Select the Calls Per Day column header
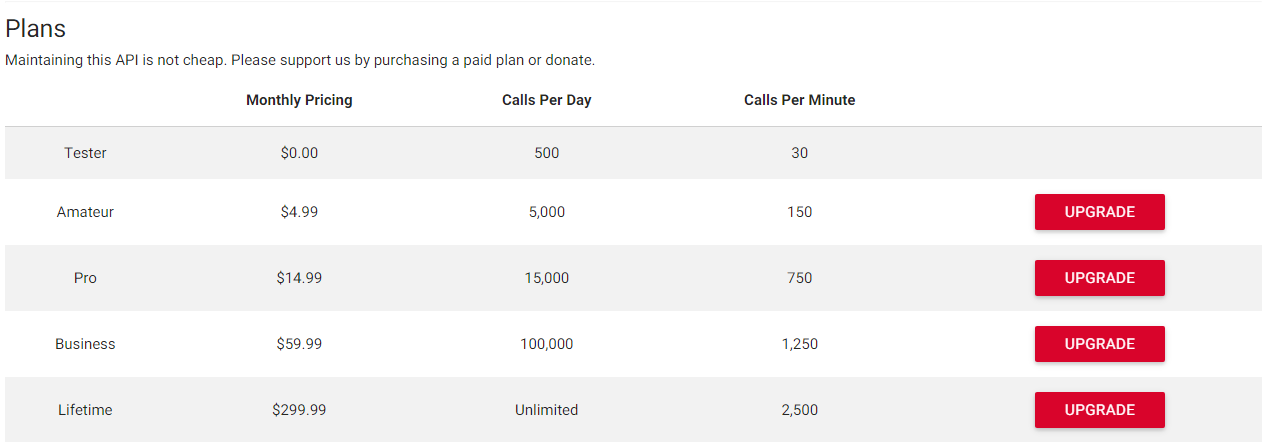1268x442 pixels. coord(546,100)
